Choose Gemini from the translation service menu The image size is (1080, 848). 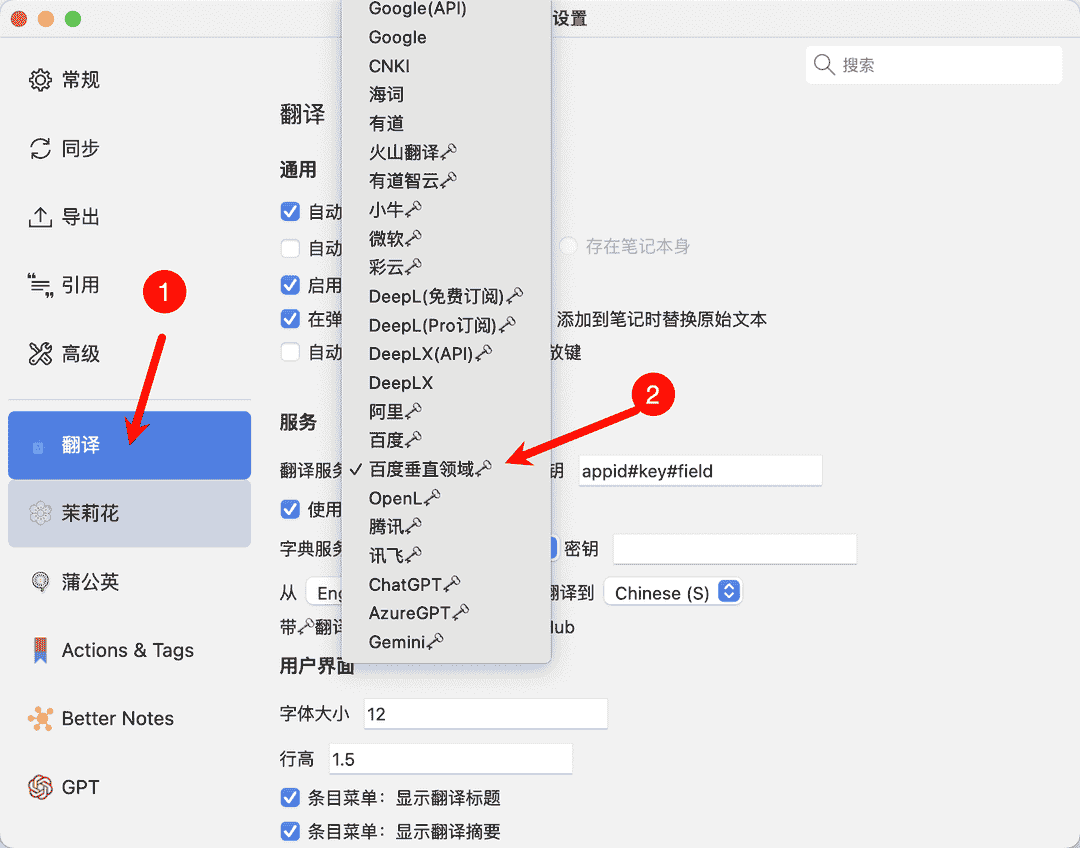pos(399,641)
